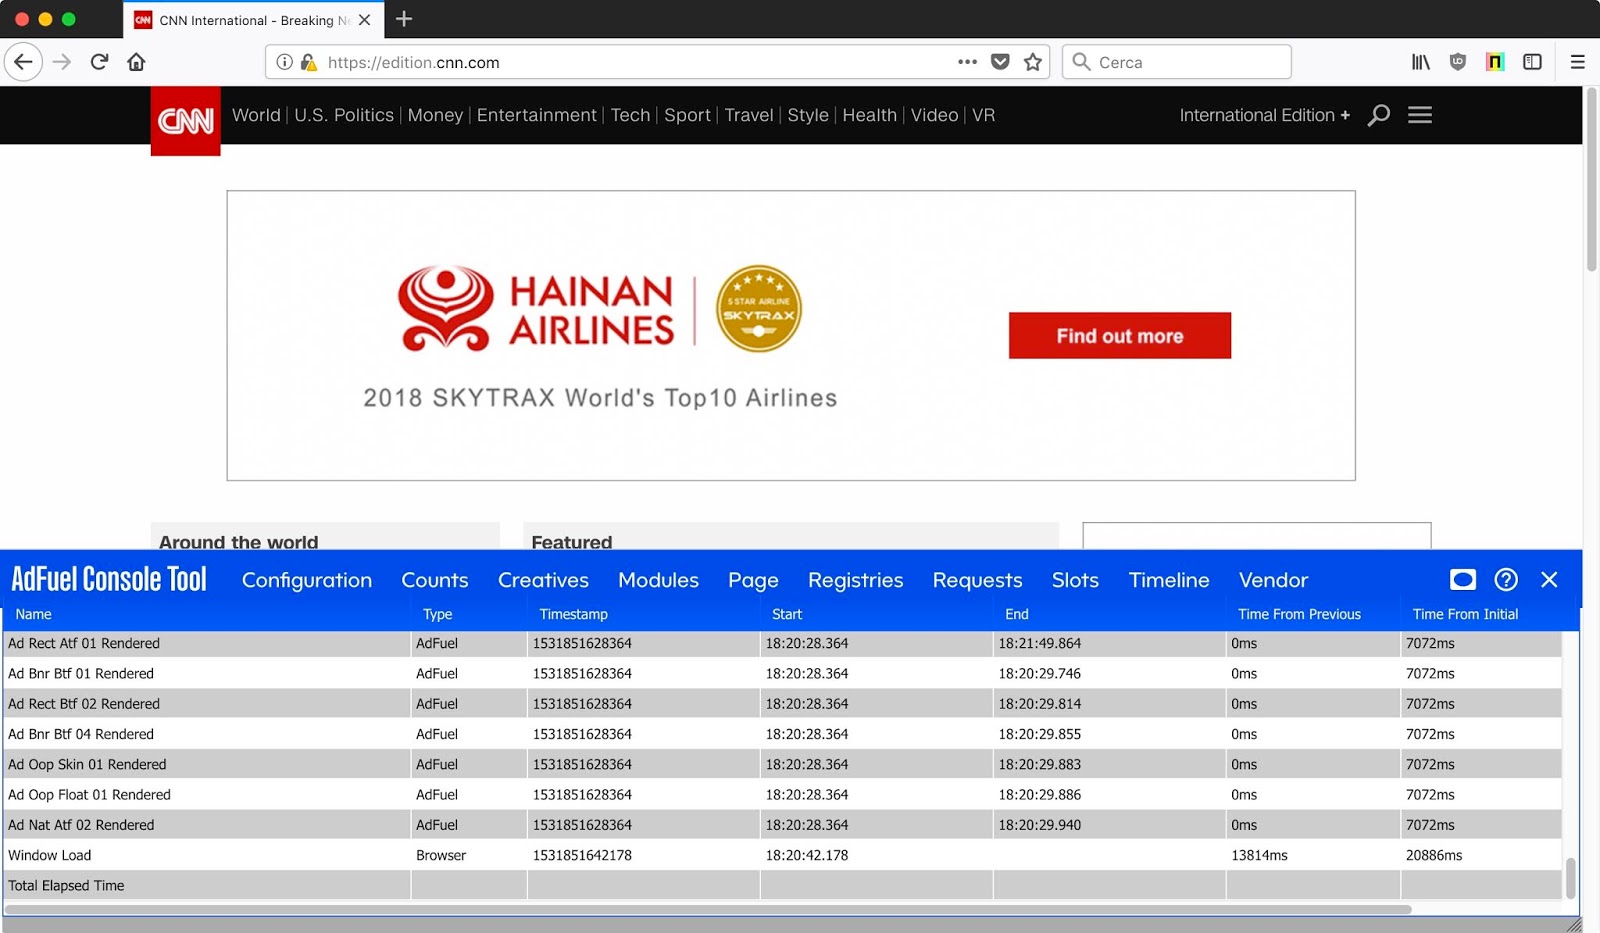This screenshot has height=933, width=1600.
Task: Go to the Sport section
Action: 688,115
